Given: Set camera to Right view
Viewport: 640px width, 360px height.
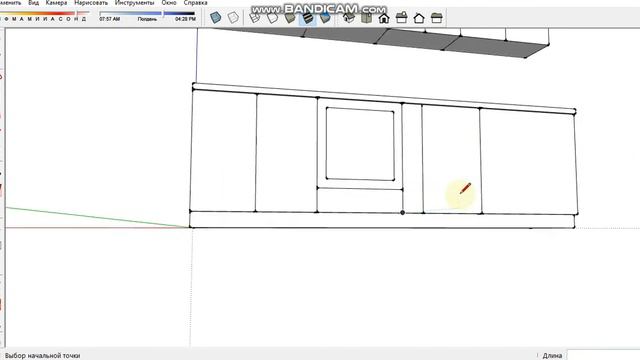Looking at the screenshot, I should point(401,18).
